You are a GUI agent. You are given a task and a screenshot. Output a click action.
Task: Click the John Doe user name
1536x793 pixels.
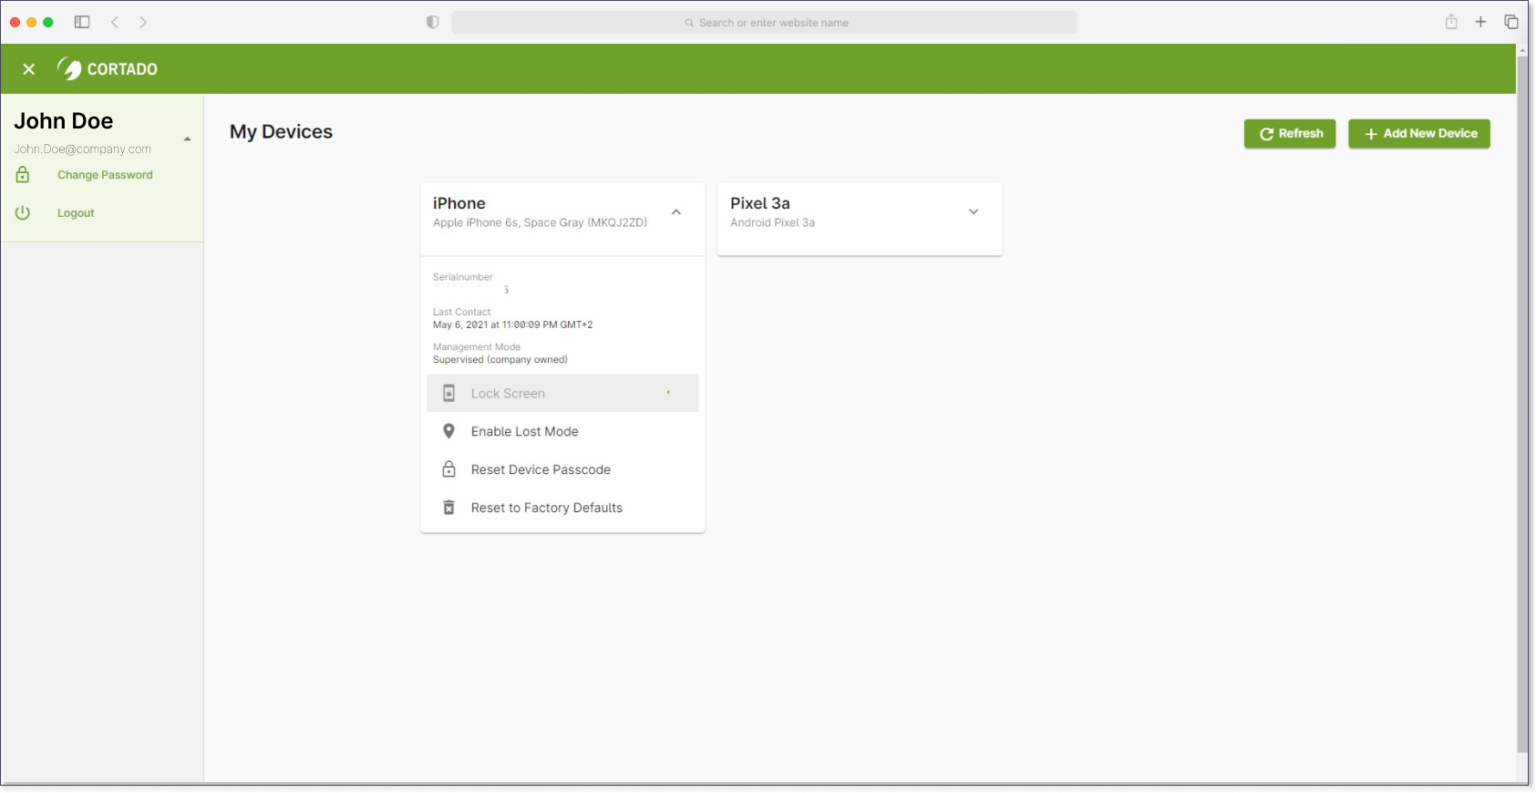(64, 121)
